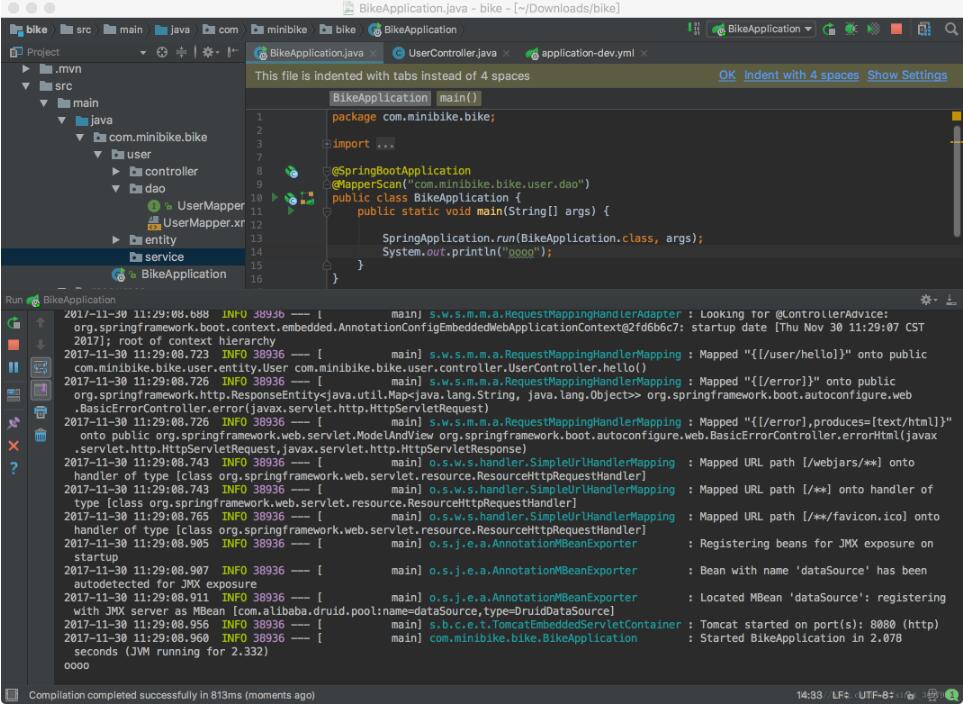Click the Clear All trash icon in console
The height and width of the screenshot is (704, 963).
click(x=41, y=433)
